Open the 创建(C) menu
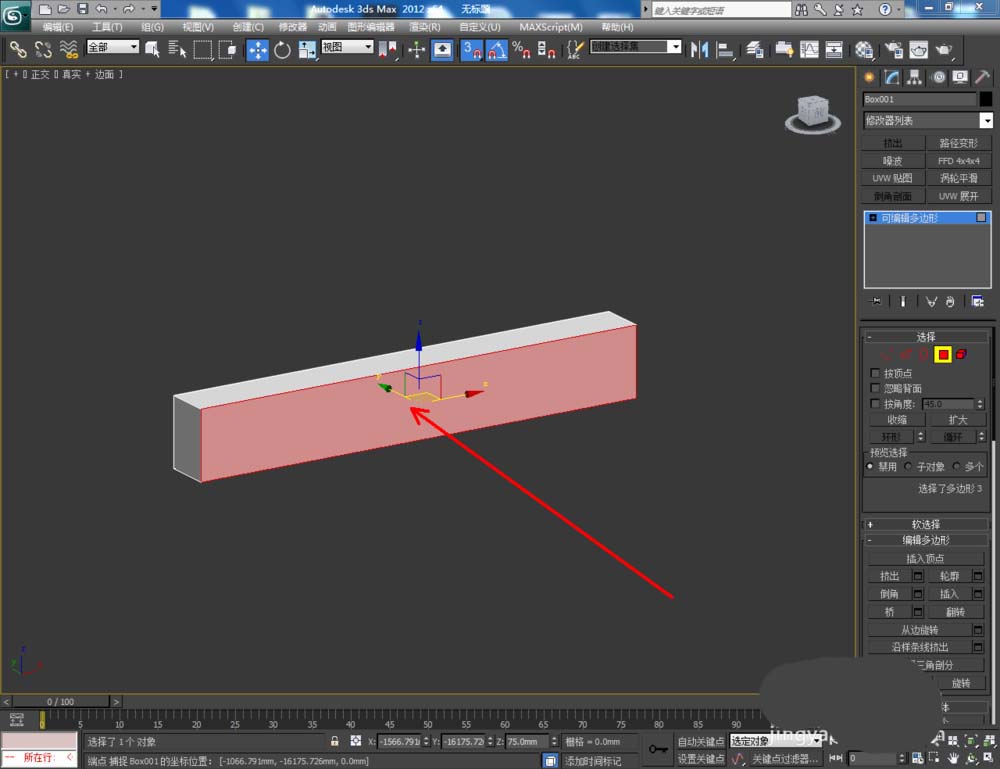The image size is (1000, 769). tap(247, 27)
